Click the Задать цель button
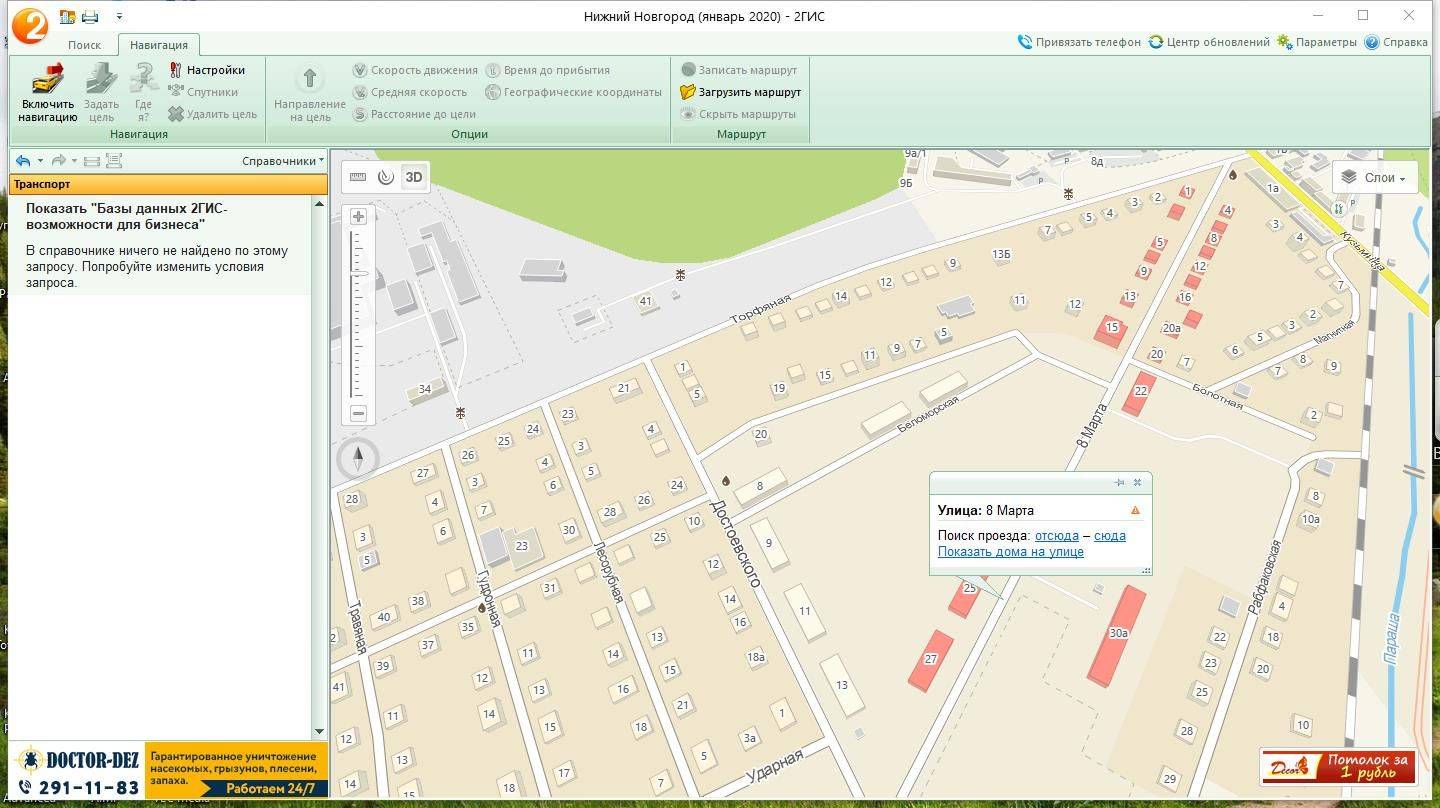The height and width of the screenshot is (808, 1440). (x=101, y=93)
